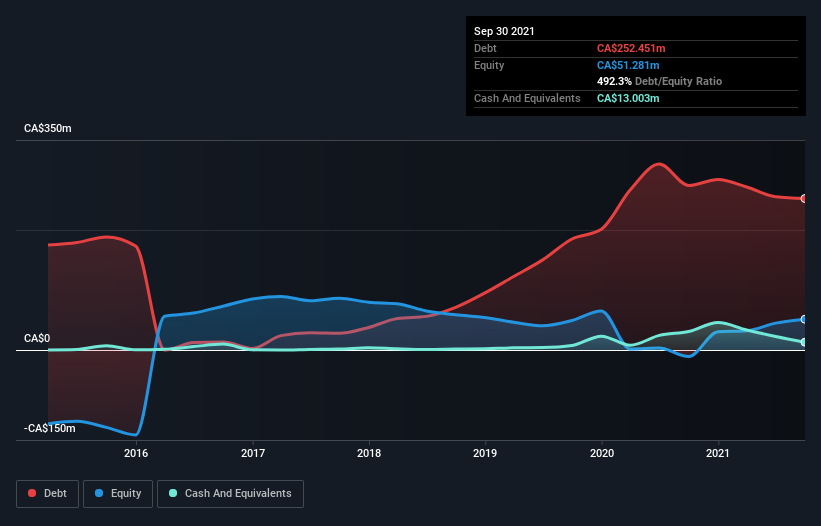The width and height of the screenshot is (821, 526).
Task: Click the teal Cash And Equivalents legend dot
Action: pyautogui.click(x=173, y=494)
